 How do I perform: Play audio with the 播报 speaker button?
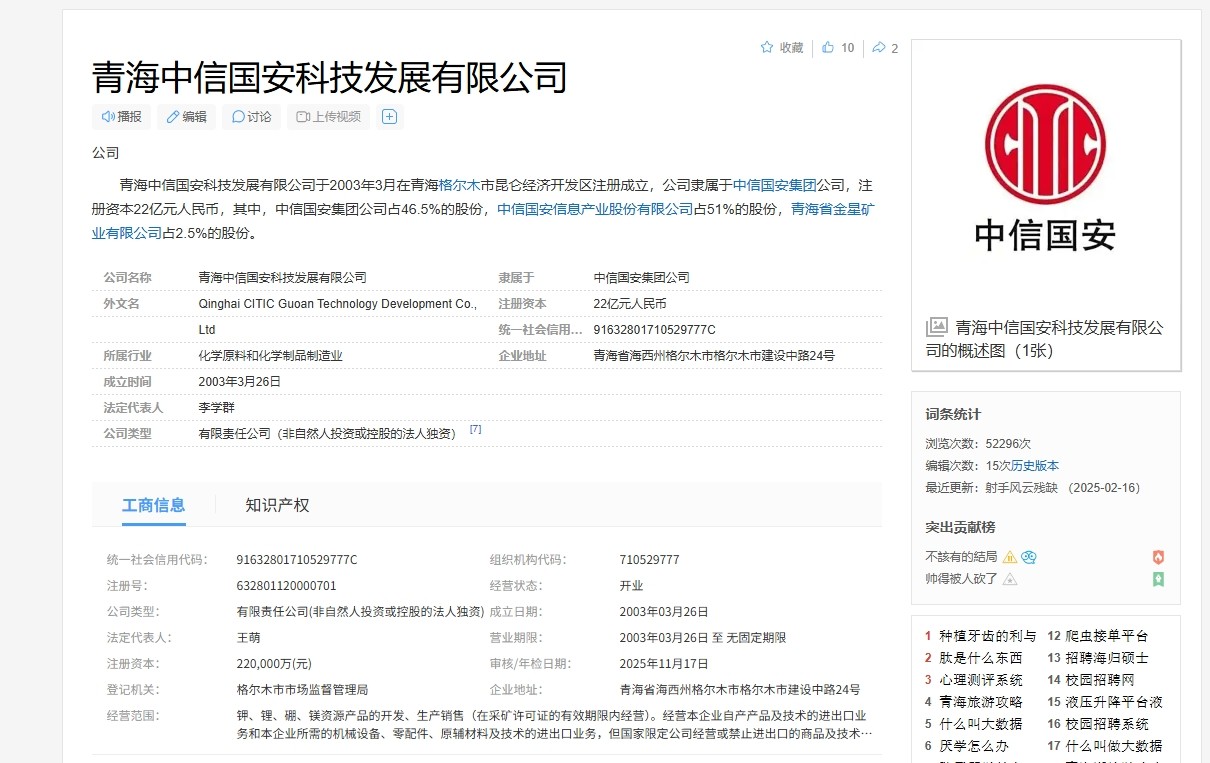click(122, 117)
